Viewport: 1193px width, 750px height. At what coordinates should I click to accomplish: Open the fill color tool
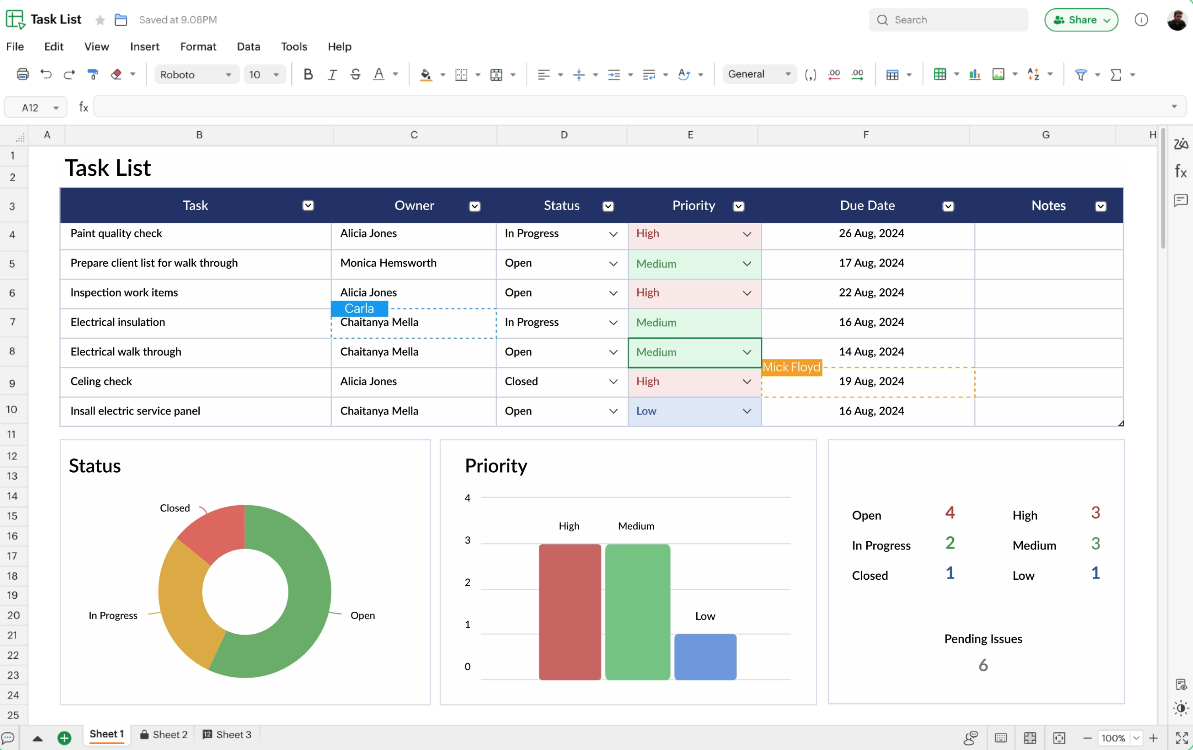point(428,74)
